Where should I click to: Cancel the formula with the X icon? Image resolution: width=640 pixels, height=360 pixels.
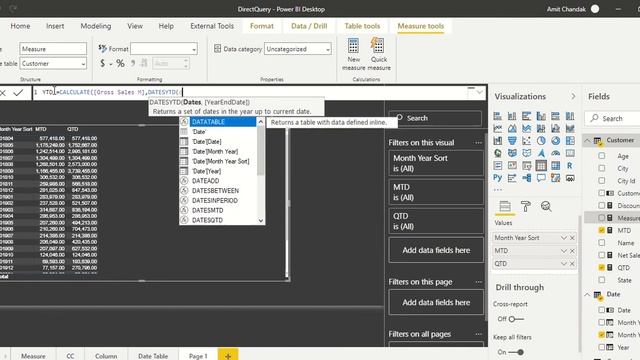pyautogui.click(x=3, y=93)
